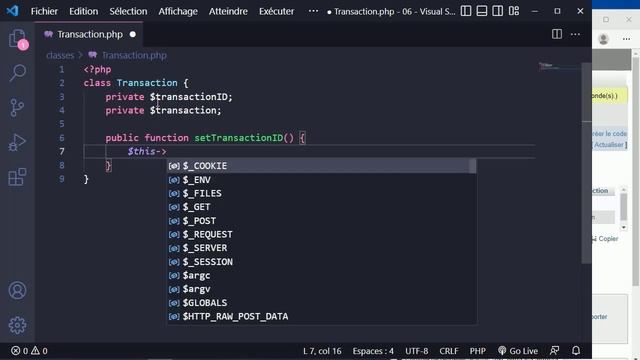
Task: Click background window vertical scrollbar
Action: pyautogui.click(x=636, y=171)
